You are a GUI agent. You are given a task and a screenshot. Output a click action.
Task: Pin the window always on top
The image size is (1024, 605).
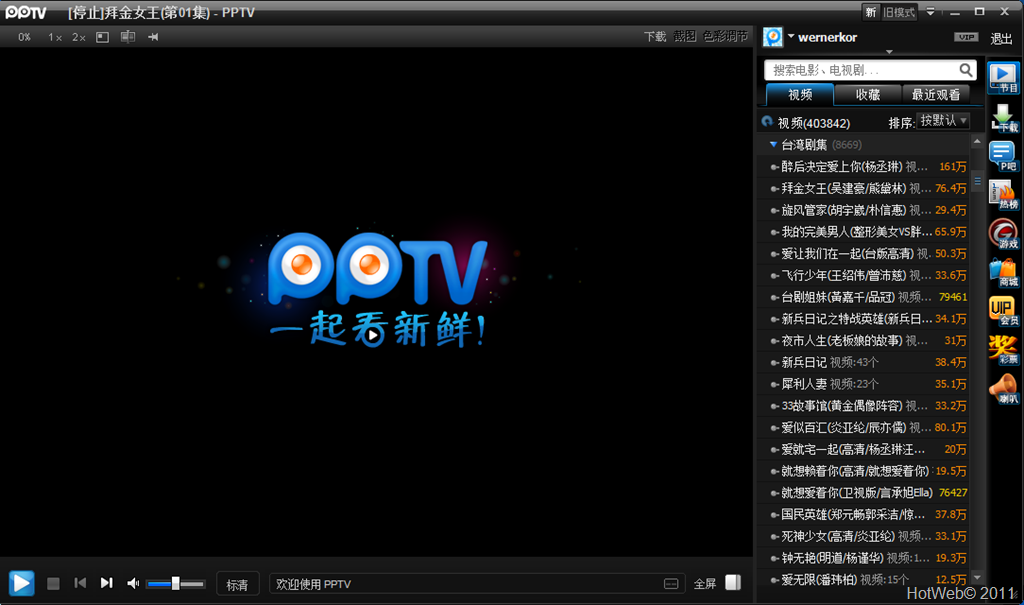pyautogui.click(x=153, y=37)
